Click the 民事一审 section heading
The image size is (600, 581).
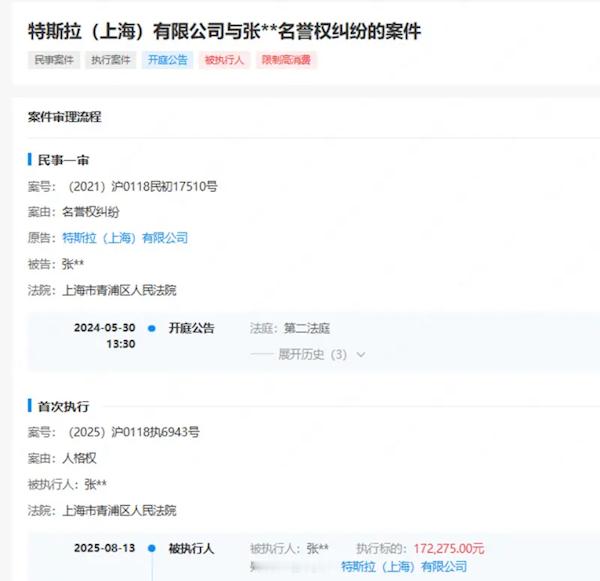[x=64, y=160]
